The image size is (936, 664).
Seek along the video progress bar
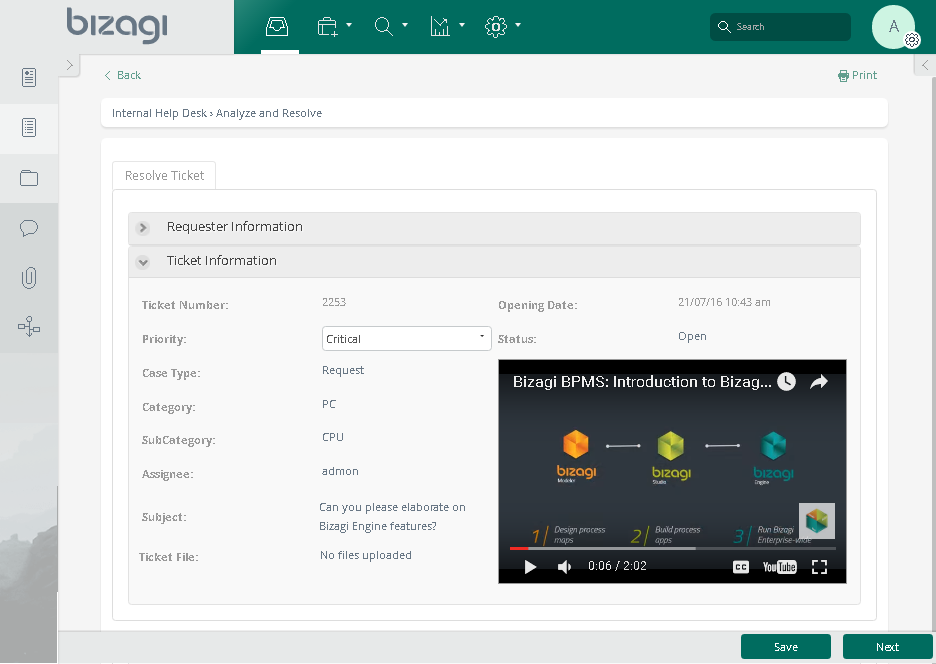click(x=673, y=548)
